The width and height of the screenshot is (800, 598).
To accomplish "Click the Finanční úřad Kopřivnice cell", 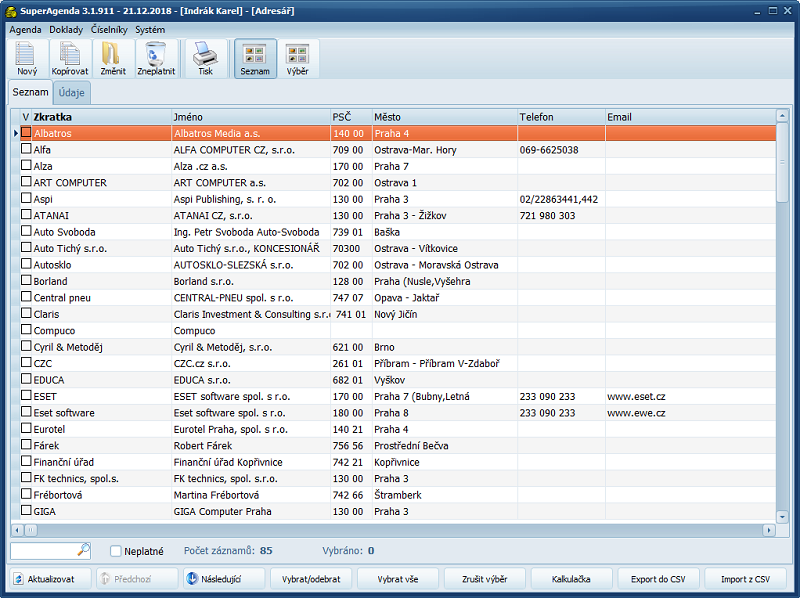I will (251, 462).
